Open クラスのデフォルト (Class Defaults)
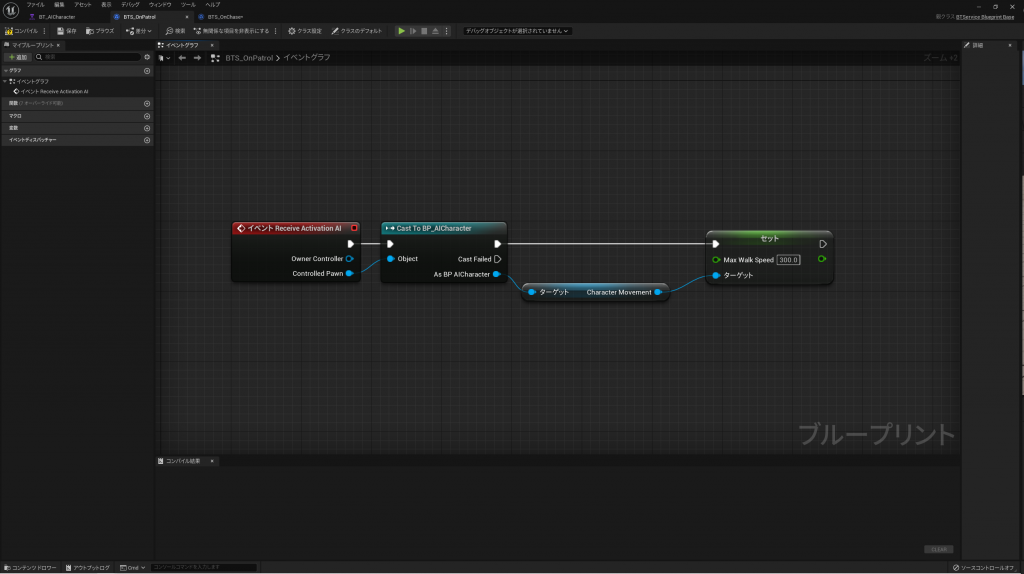 [357, 31]
